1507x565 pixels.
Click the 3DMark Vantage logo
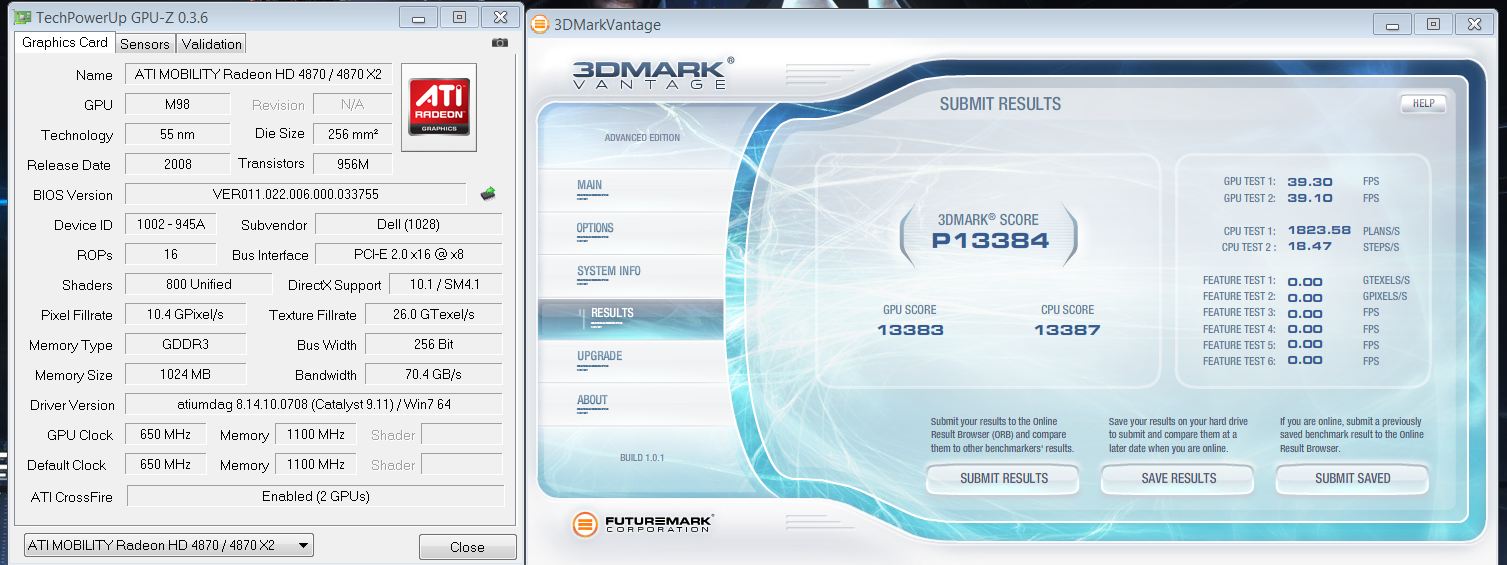(651, 74)
